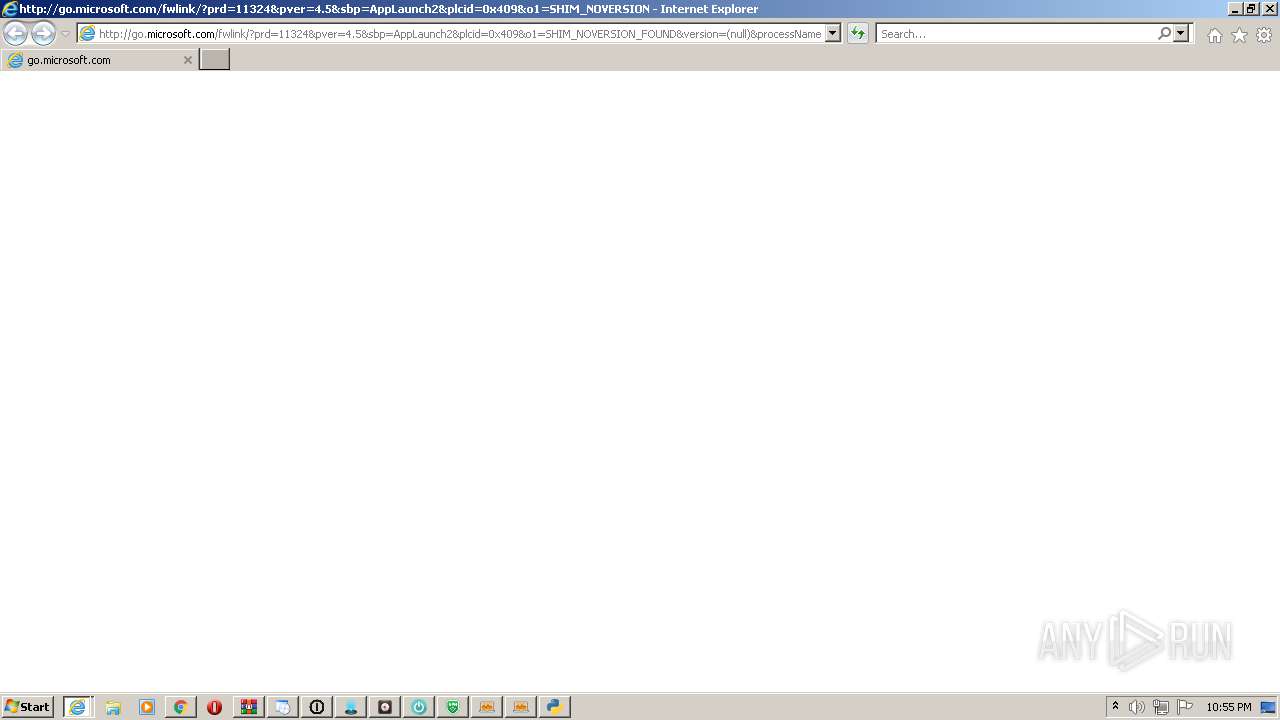Close the Internet Explorer window
Viewport: 1280px width, 720px height.
[x=1270, y=9]
